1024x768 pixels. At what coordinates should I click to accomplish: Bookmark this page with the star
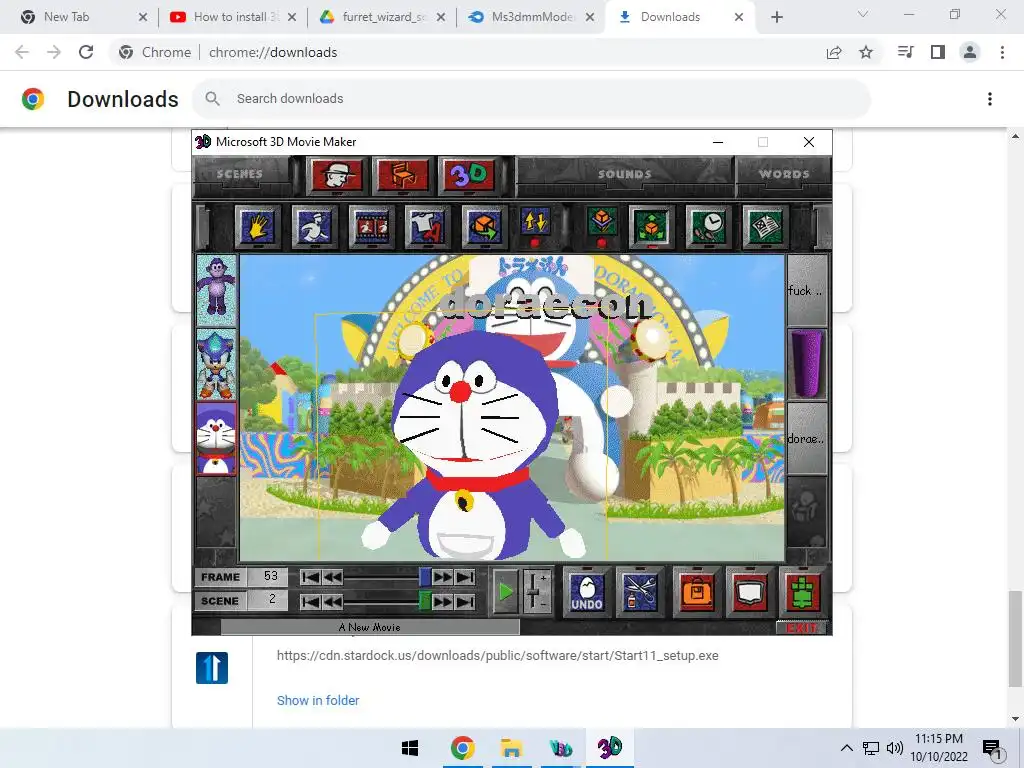(866, 52)
